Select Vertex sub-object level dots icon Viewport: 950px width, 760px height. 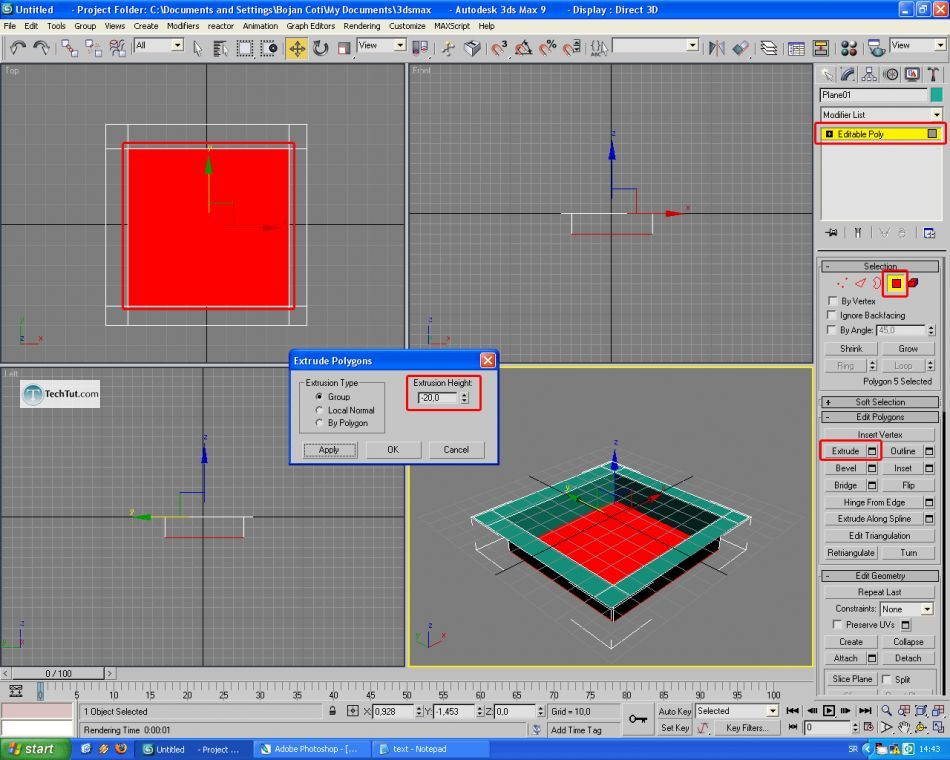click(x=842, y=283)
